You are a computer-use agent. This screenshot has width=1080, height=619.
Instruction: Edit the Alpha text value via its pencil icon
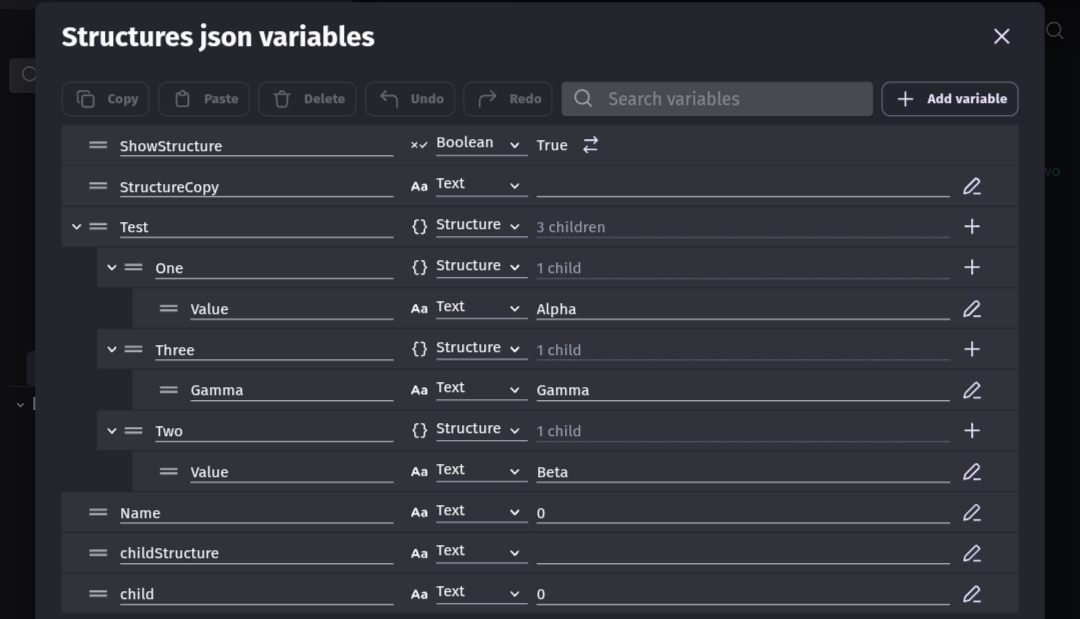[971, 309]
